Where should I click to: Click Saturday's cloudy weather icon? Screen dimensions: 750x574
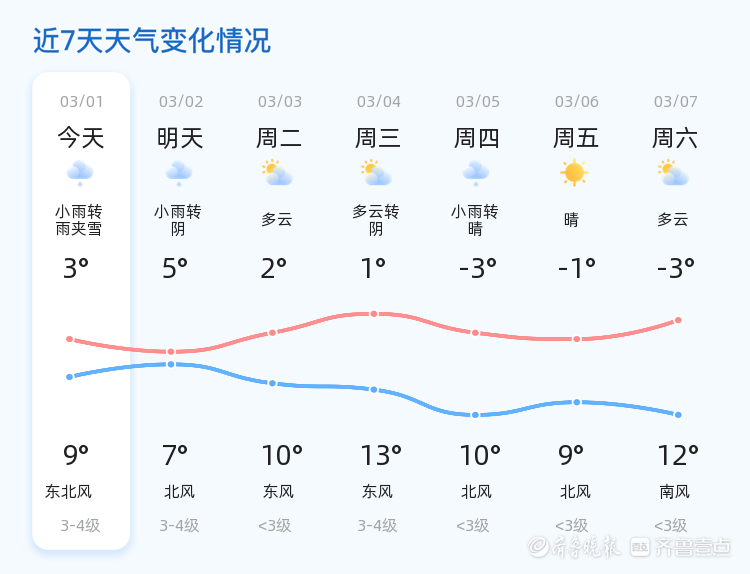[x=674, y=173]
